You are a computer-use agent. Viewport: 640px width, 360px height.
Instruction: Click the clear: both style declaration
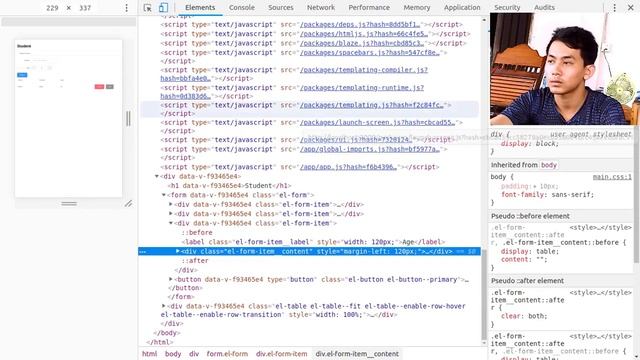pos(523,316)
